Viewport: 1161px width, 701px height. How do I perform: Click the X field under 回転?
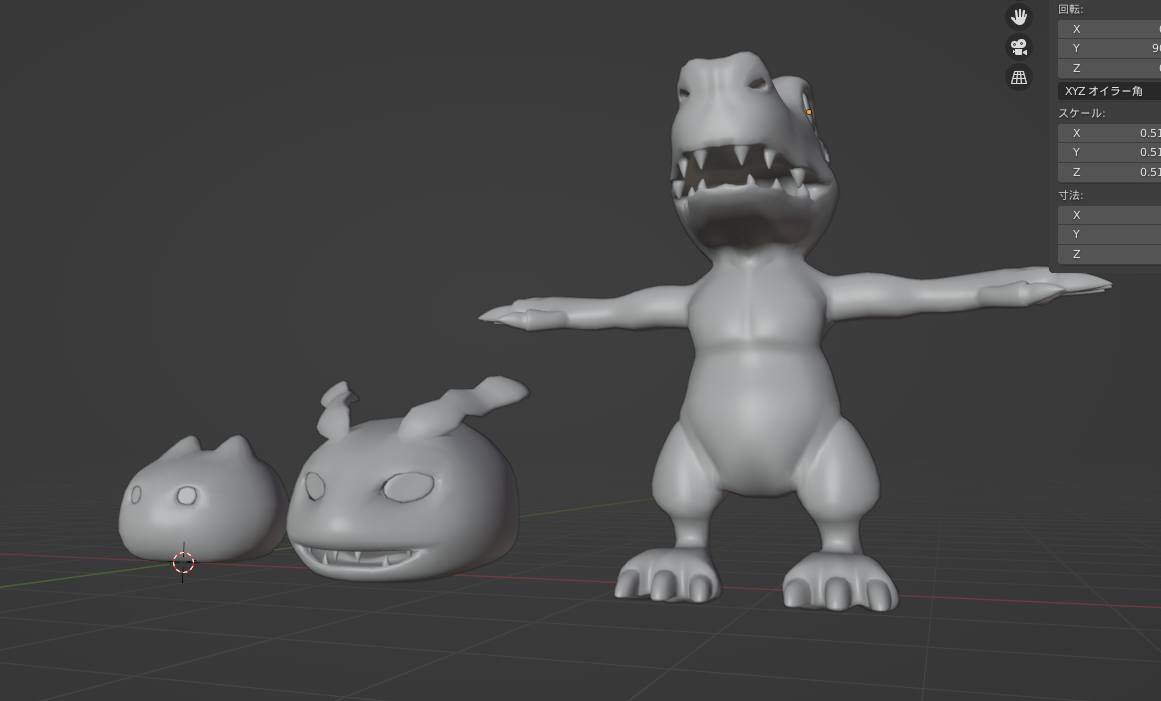[1109, 29]
